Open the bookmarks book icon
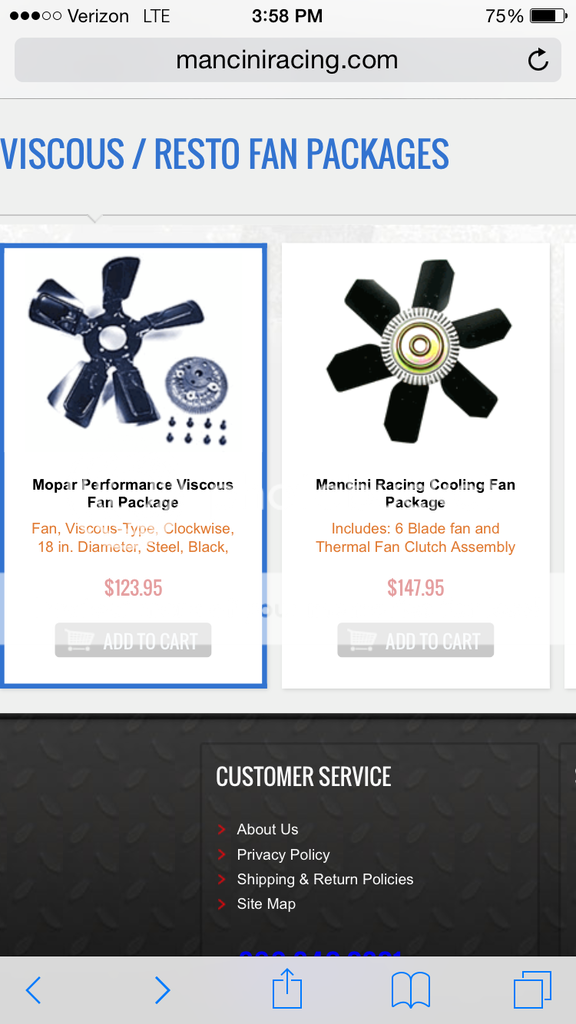 (x=411, y=990)
